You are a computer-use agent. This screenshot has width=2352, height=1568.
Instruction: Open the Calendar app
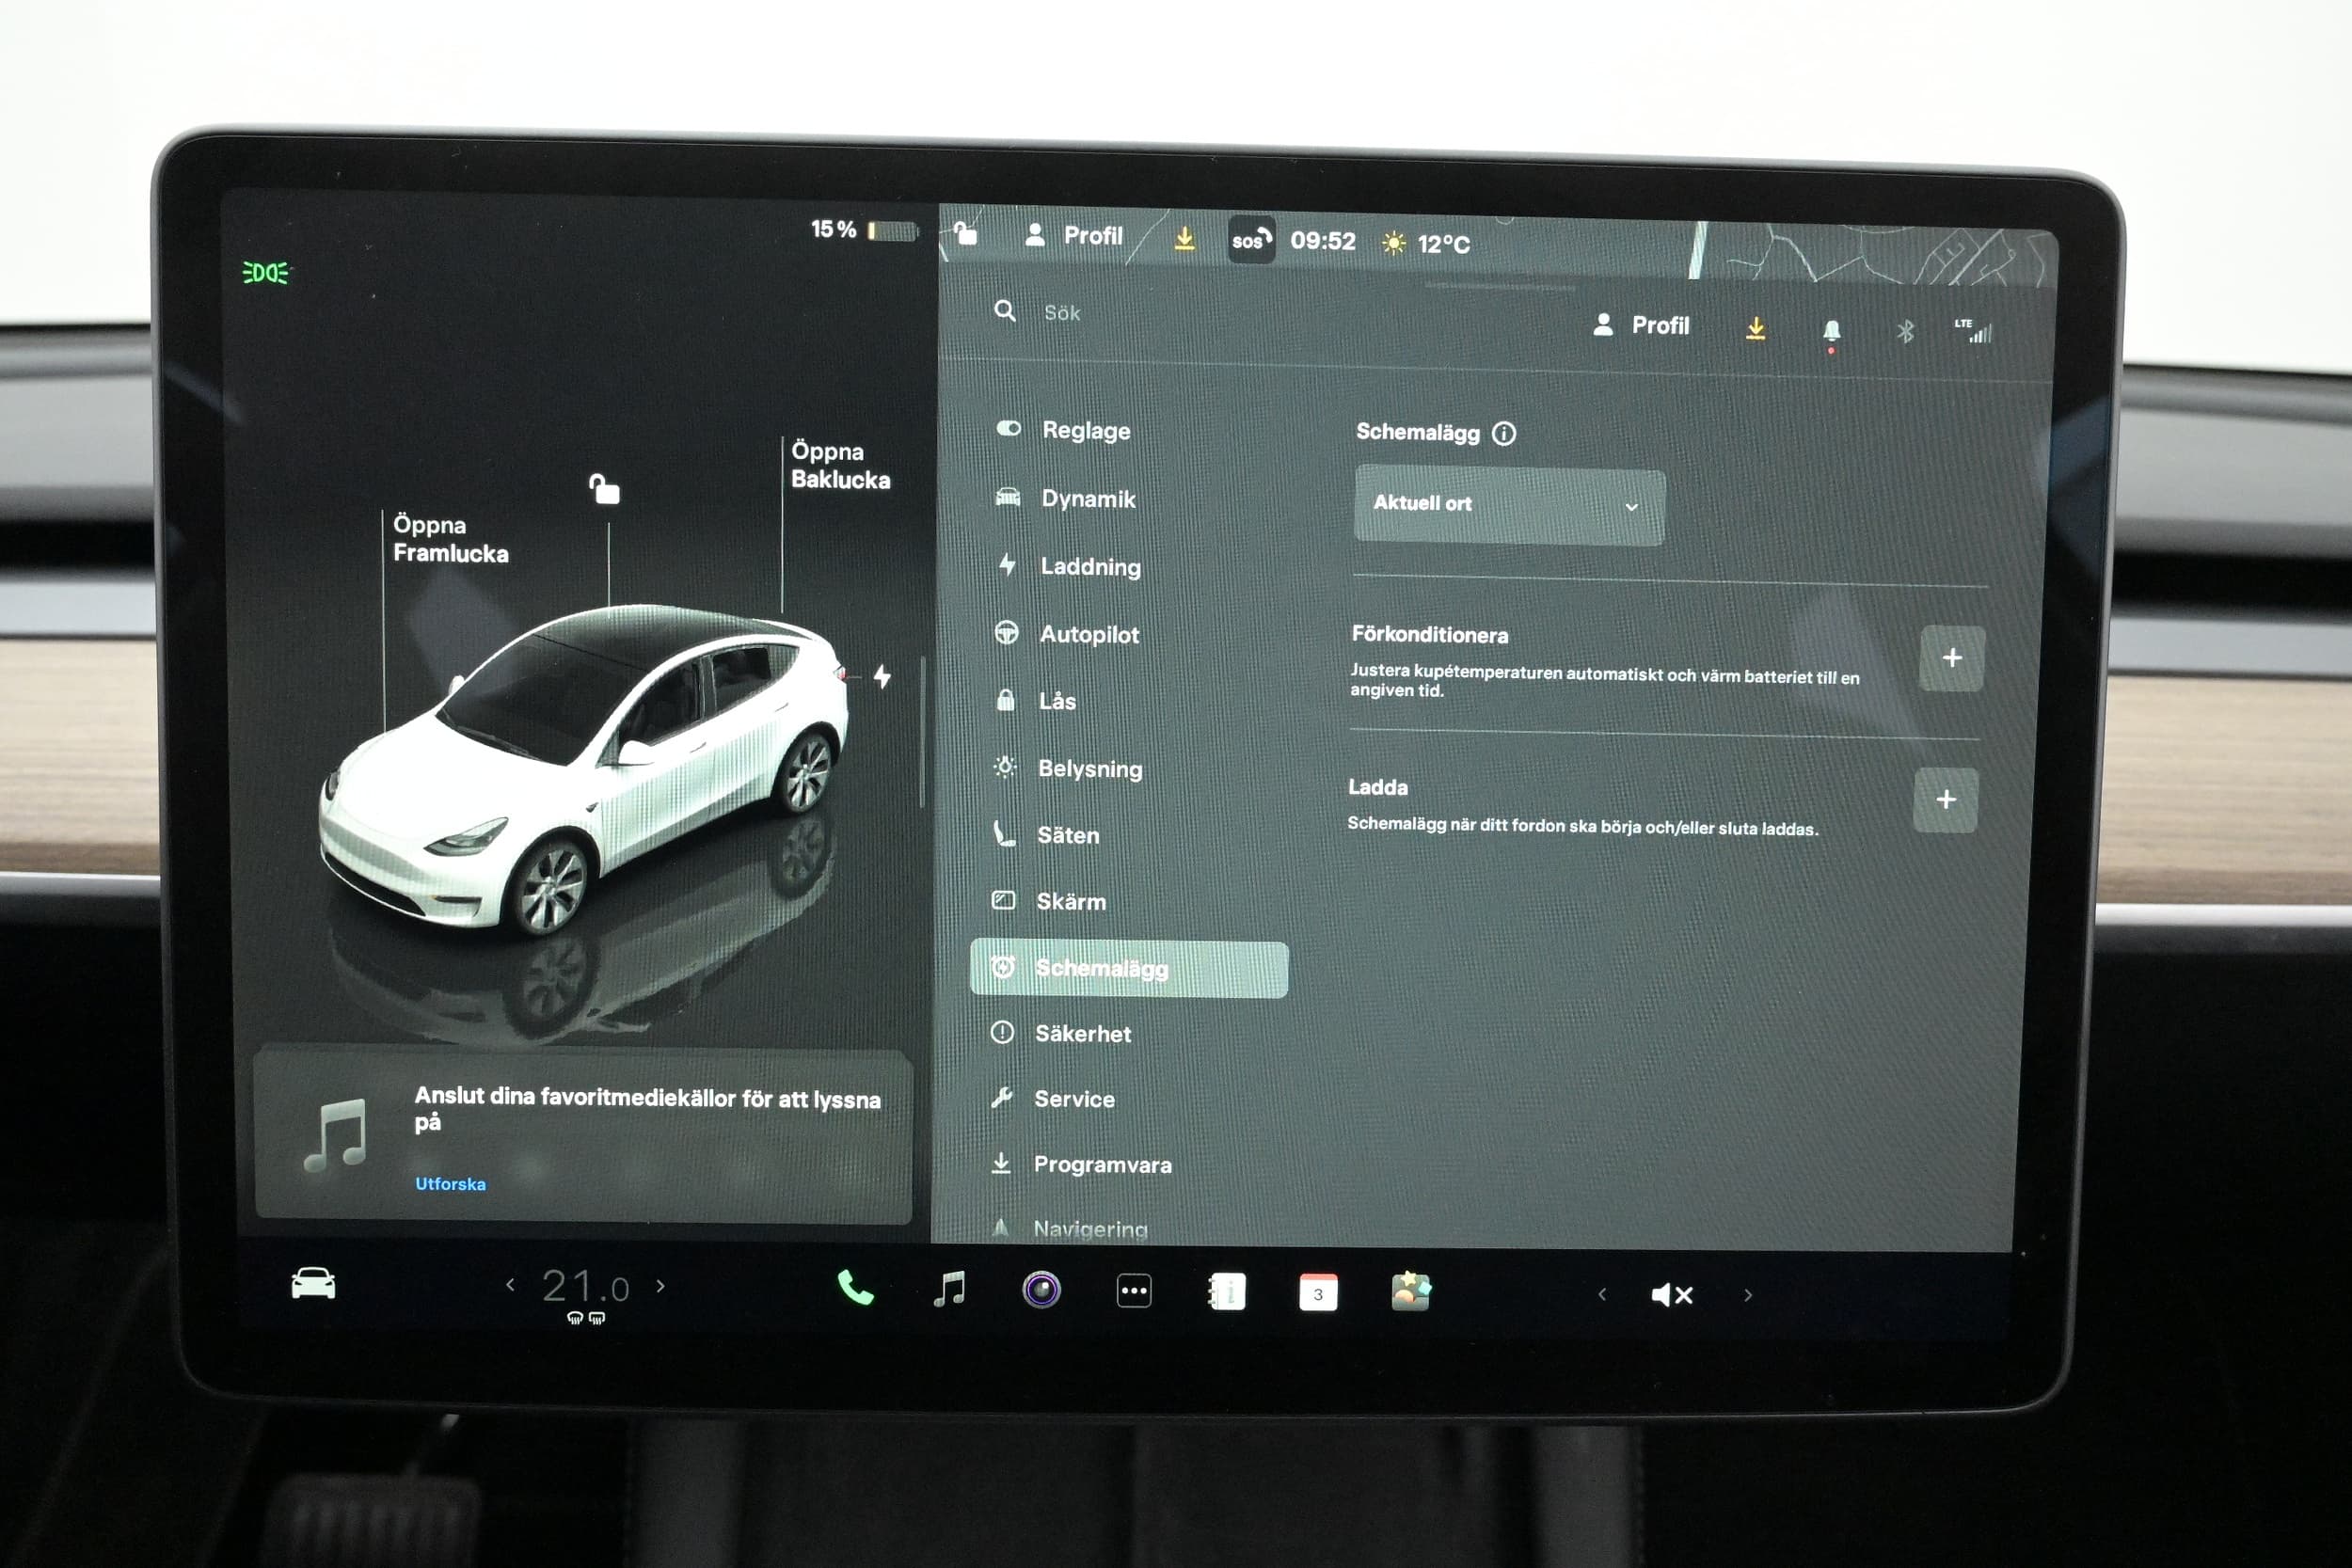pos(1318,1293)
